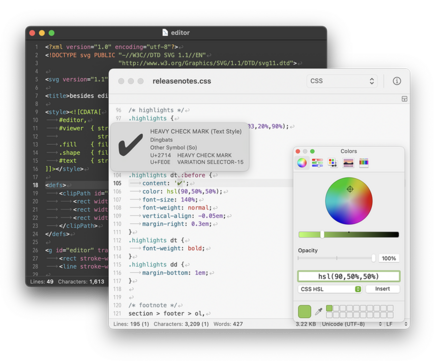Image resolution: width=444 pixels, height=361 pixels.
Task: Click the document icon in editor title bar
Action: tap(165, 32)
